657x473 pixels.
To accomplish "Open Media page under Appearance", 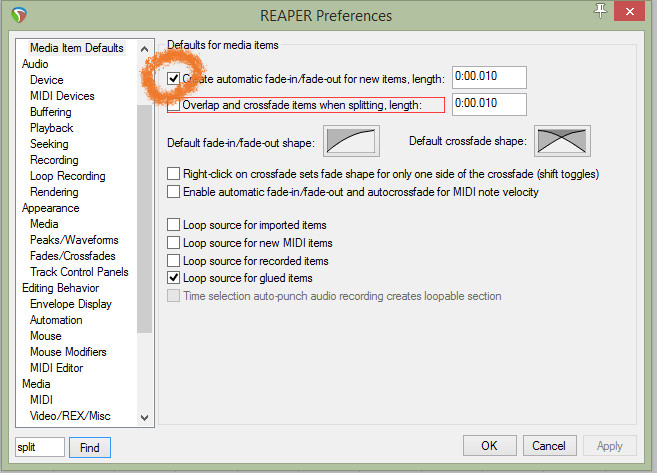I will 44,224.
